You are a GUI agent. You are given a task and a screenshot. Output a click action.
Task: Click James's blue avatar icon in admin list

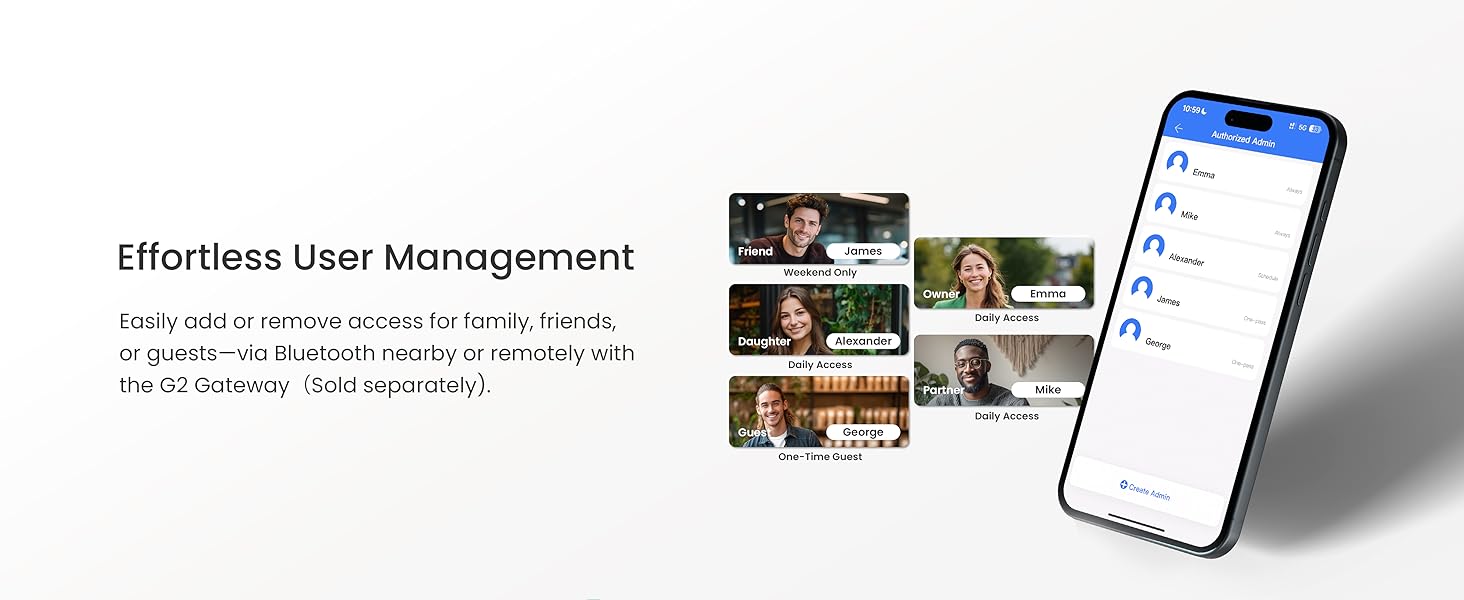[1142, 289]
